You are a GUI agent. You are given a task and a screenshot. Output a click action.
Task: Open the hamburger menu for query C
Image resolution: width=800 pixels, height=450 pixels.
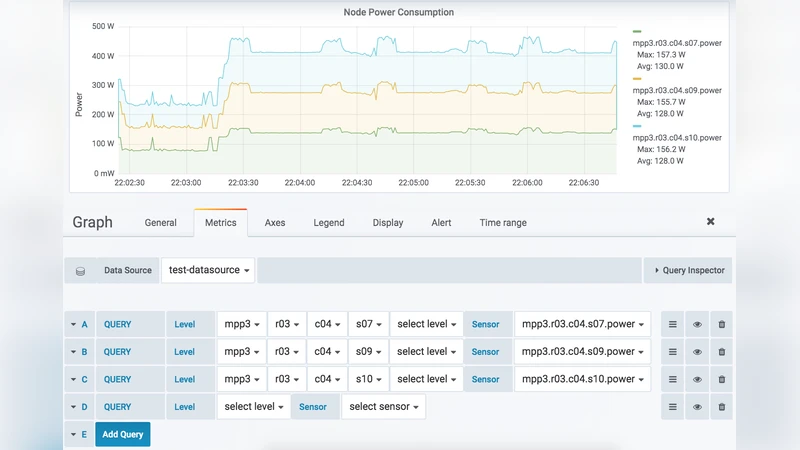[673, 379]
